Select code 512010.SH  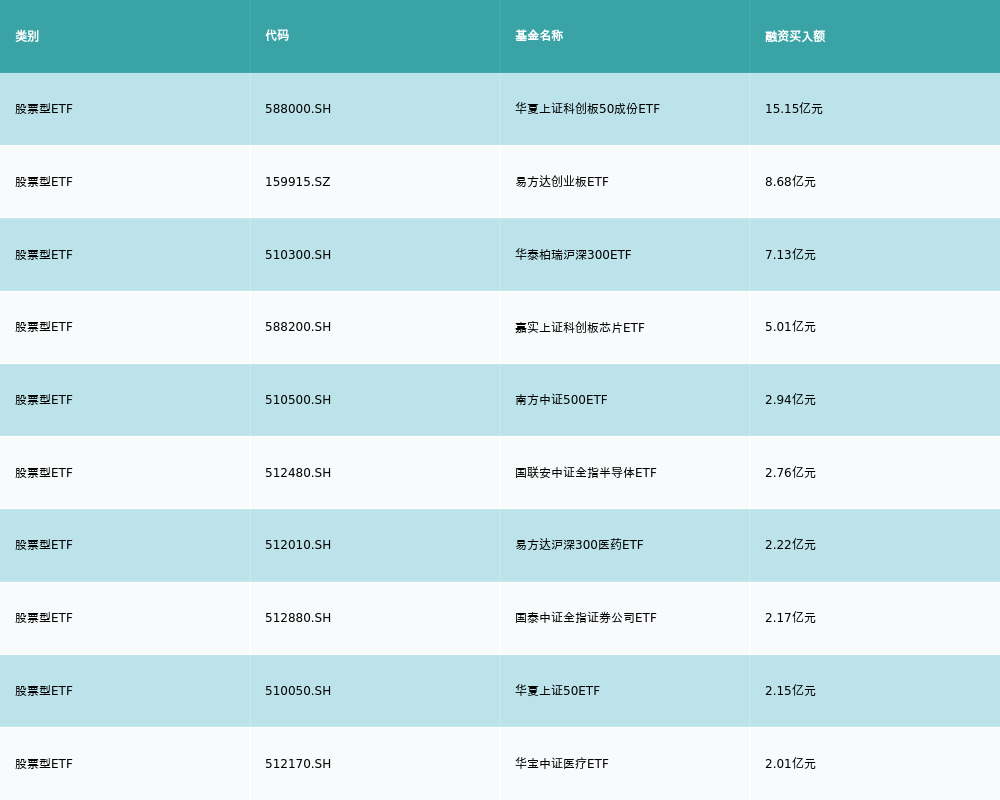click(x=298, y=545)
